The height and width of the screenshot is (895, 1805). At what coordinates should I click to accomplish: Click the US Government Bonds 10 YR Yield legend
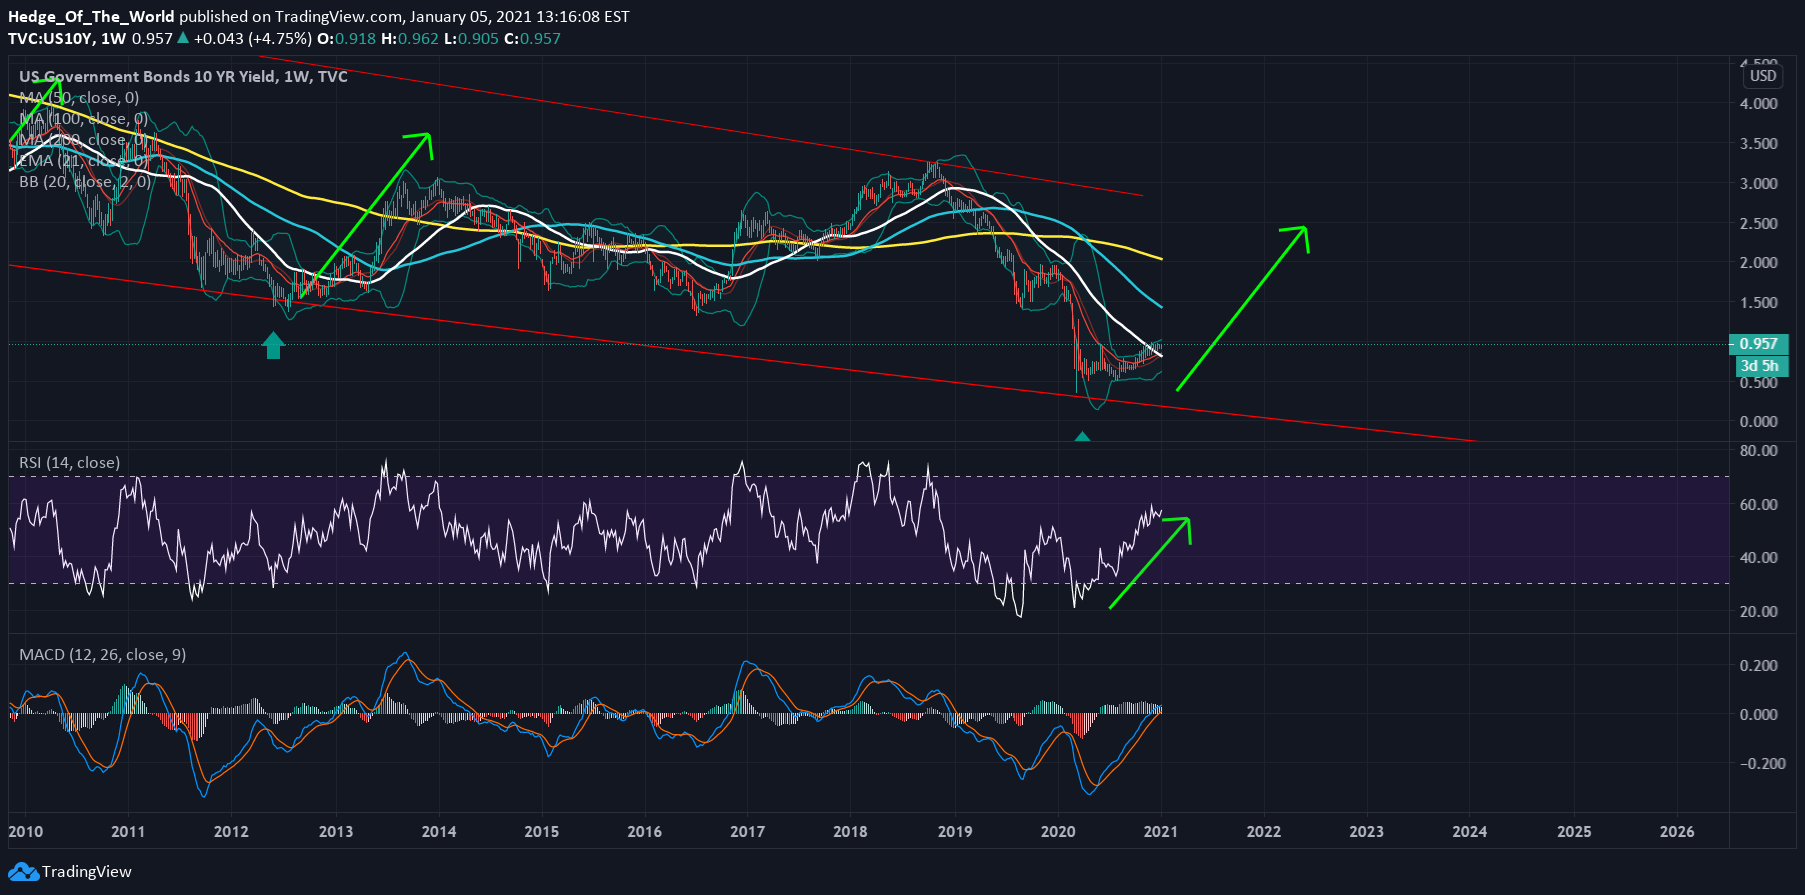click(183, 76)
